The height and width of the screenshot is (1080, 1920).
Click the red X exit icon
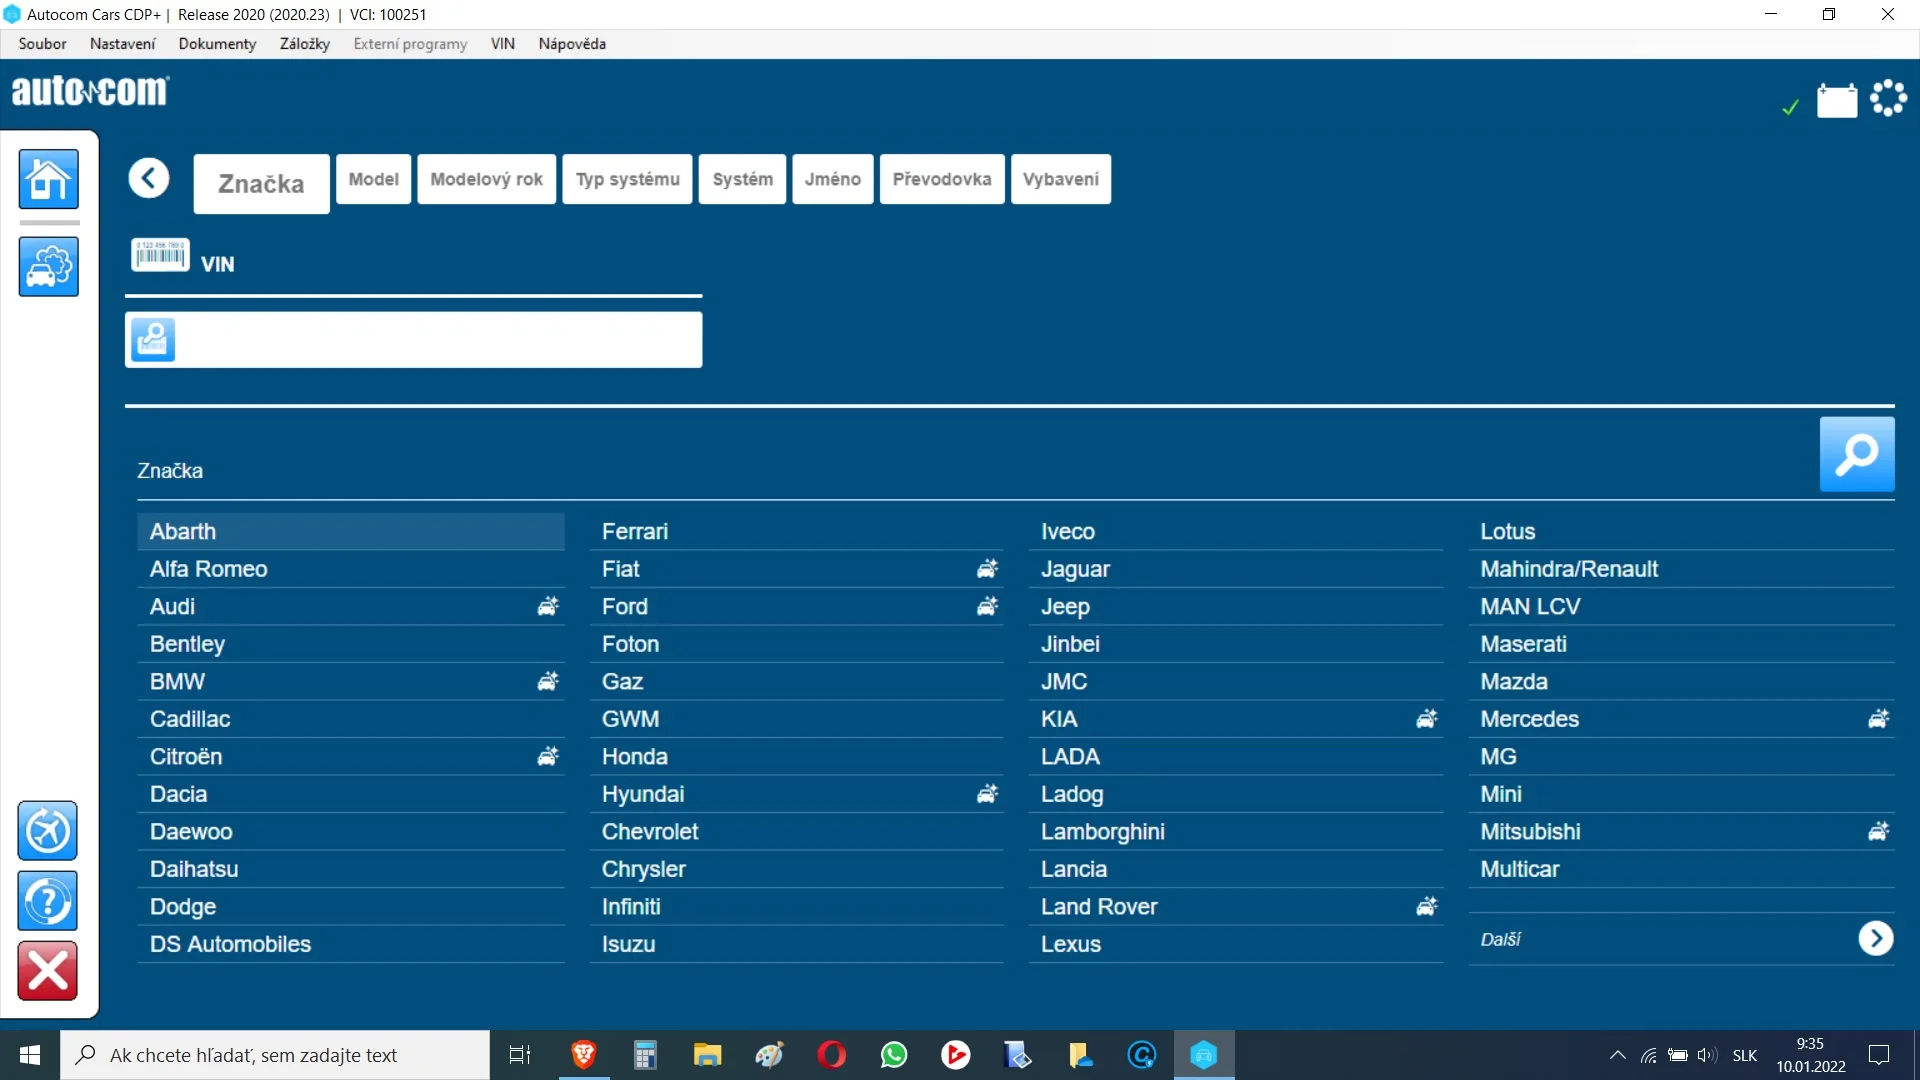click(47, 970)
